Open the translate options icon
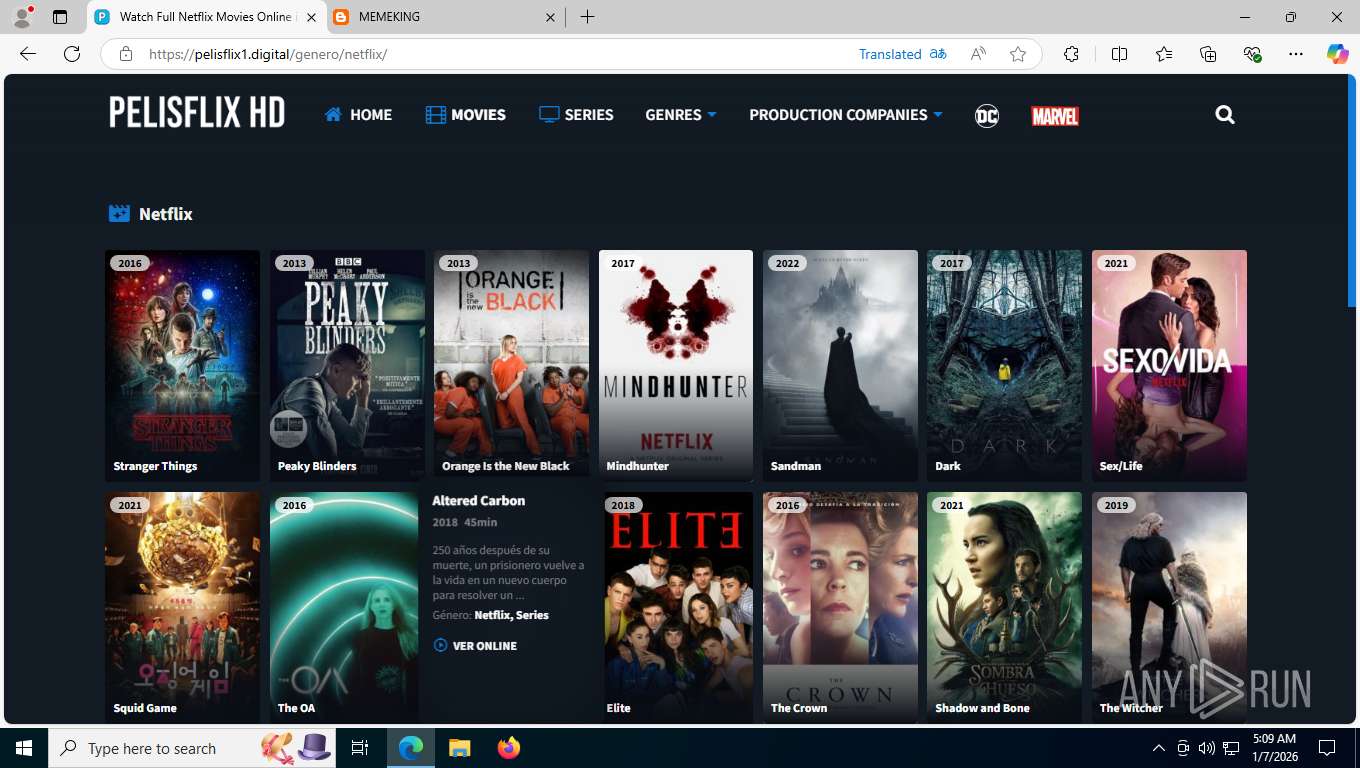The width and height of the screenshot is (1360, 768). click(938, 54)
